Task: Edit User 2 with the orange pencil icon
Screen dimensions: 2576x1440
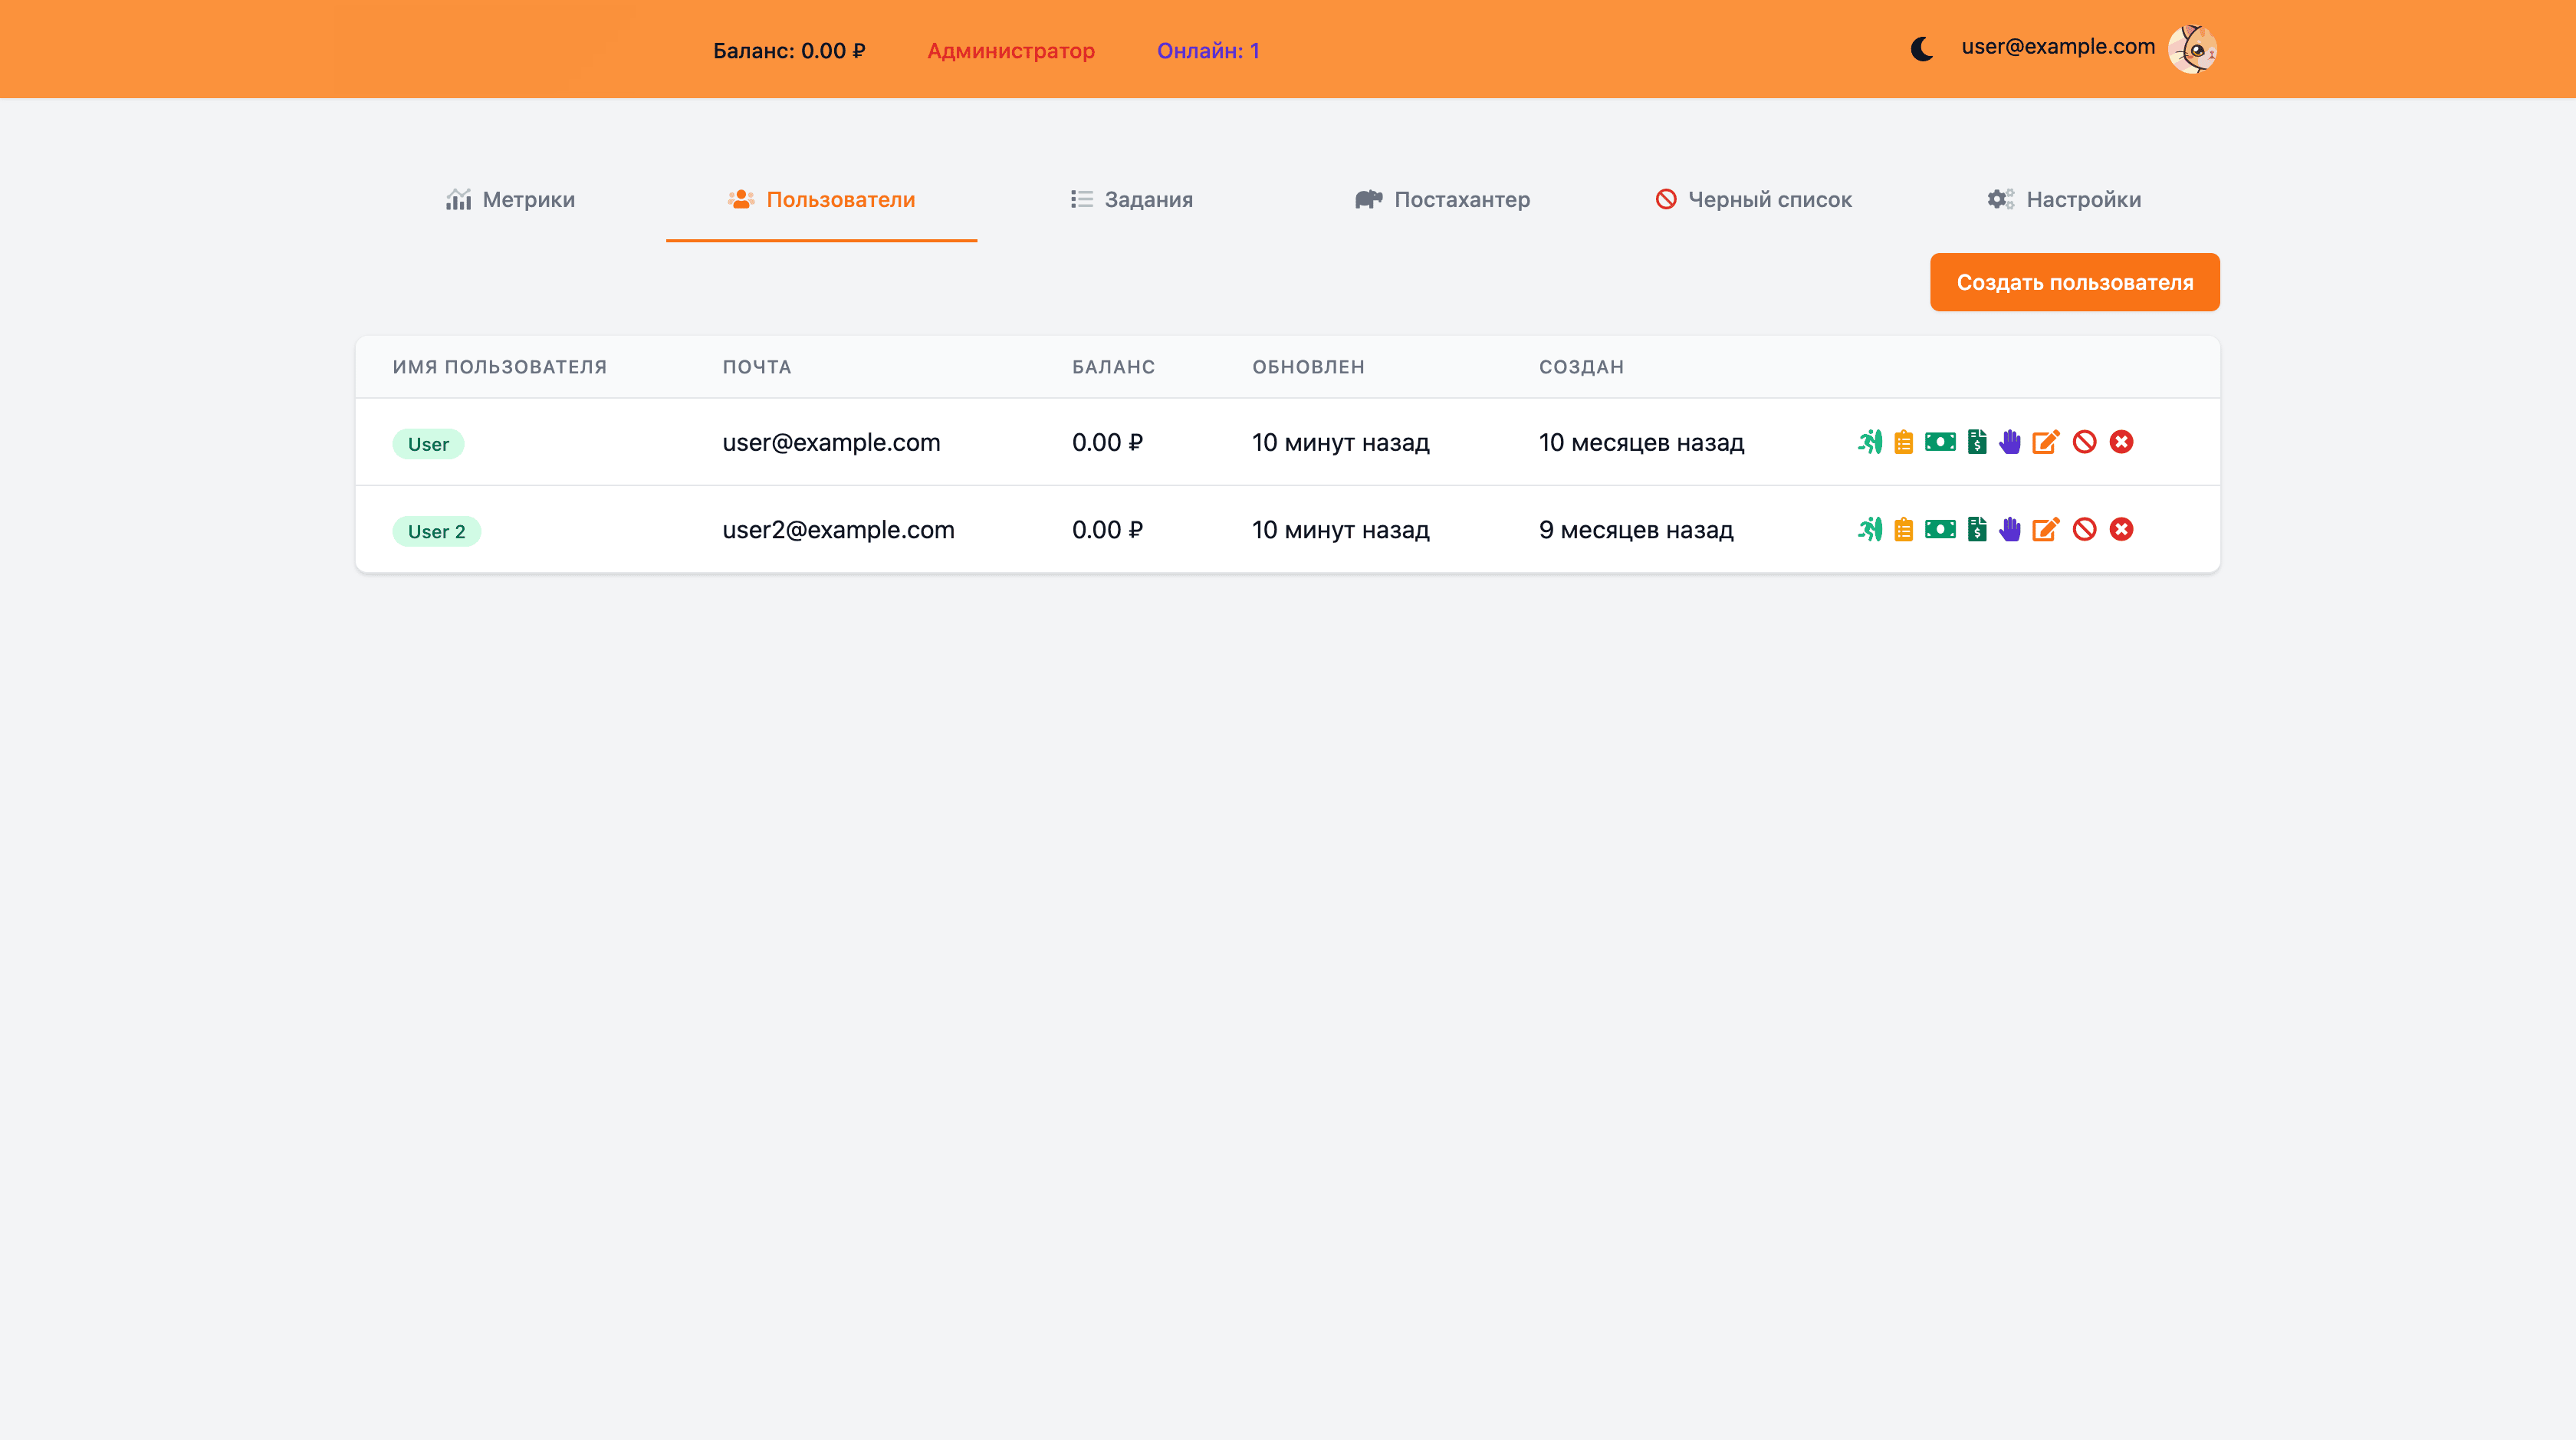Action: pyautogui.click(x=2046, y=529)
